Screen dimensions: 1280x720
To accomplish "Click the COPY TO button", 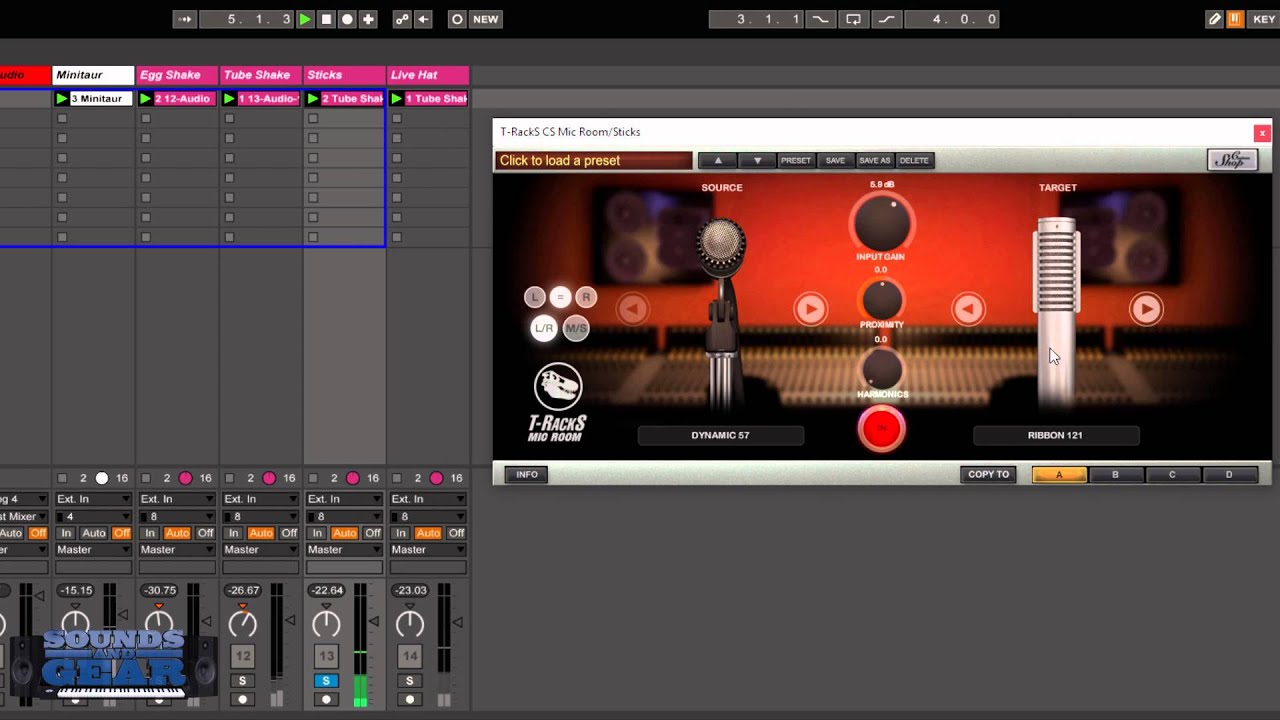I will pos(989,475).
